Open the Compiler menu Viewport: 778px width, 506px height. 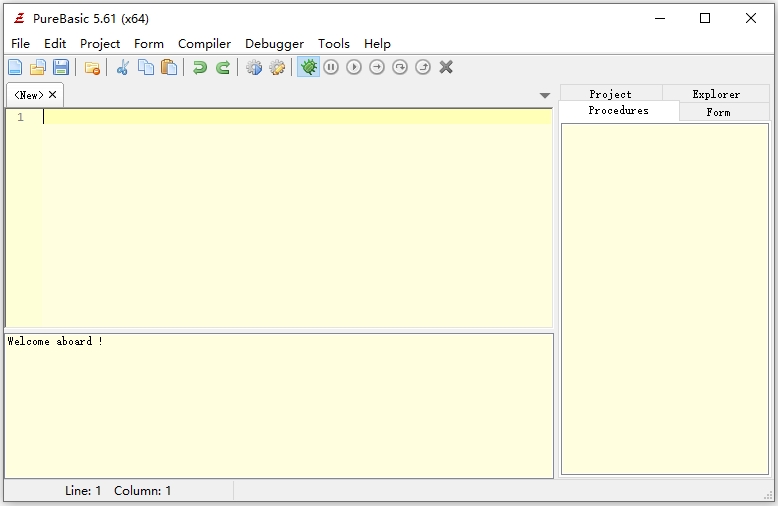pyautogui.click(x=204, y=44)
